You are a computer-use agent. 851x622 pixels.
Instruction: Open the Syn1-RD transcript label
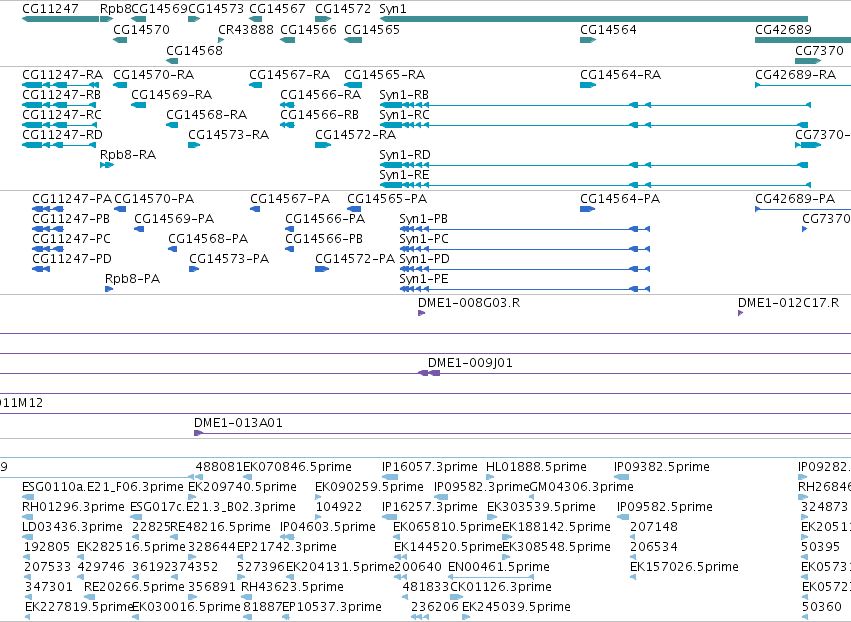point(405,155)
